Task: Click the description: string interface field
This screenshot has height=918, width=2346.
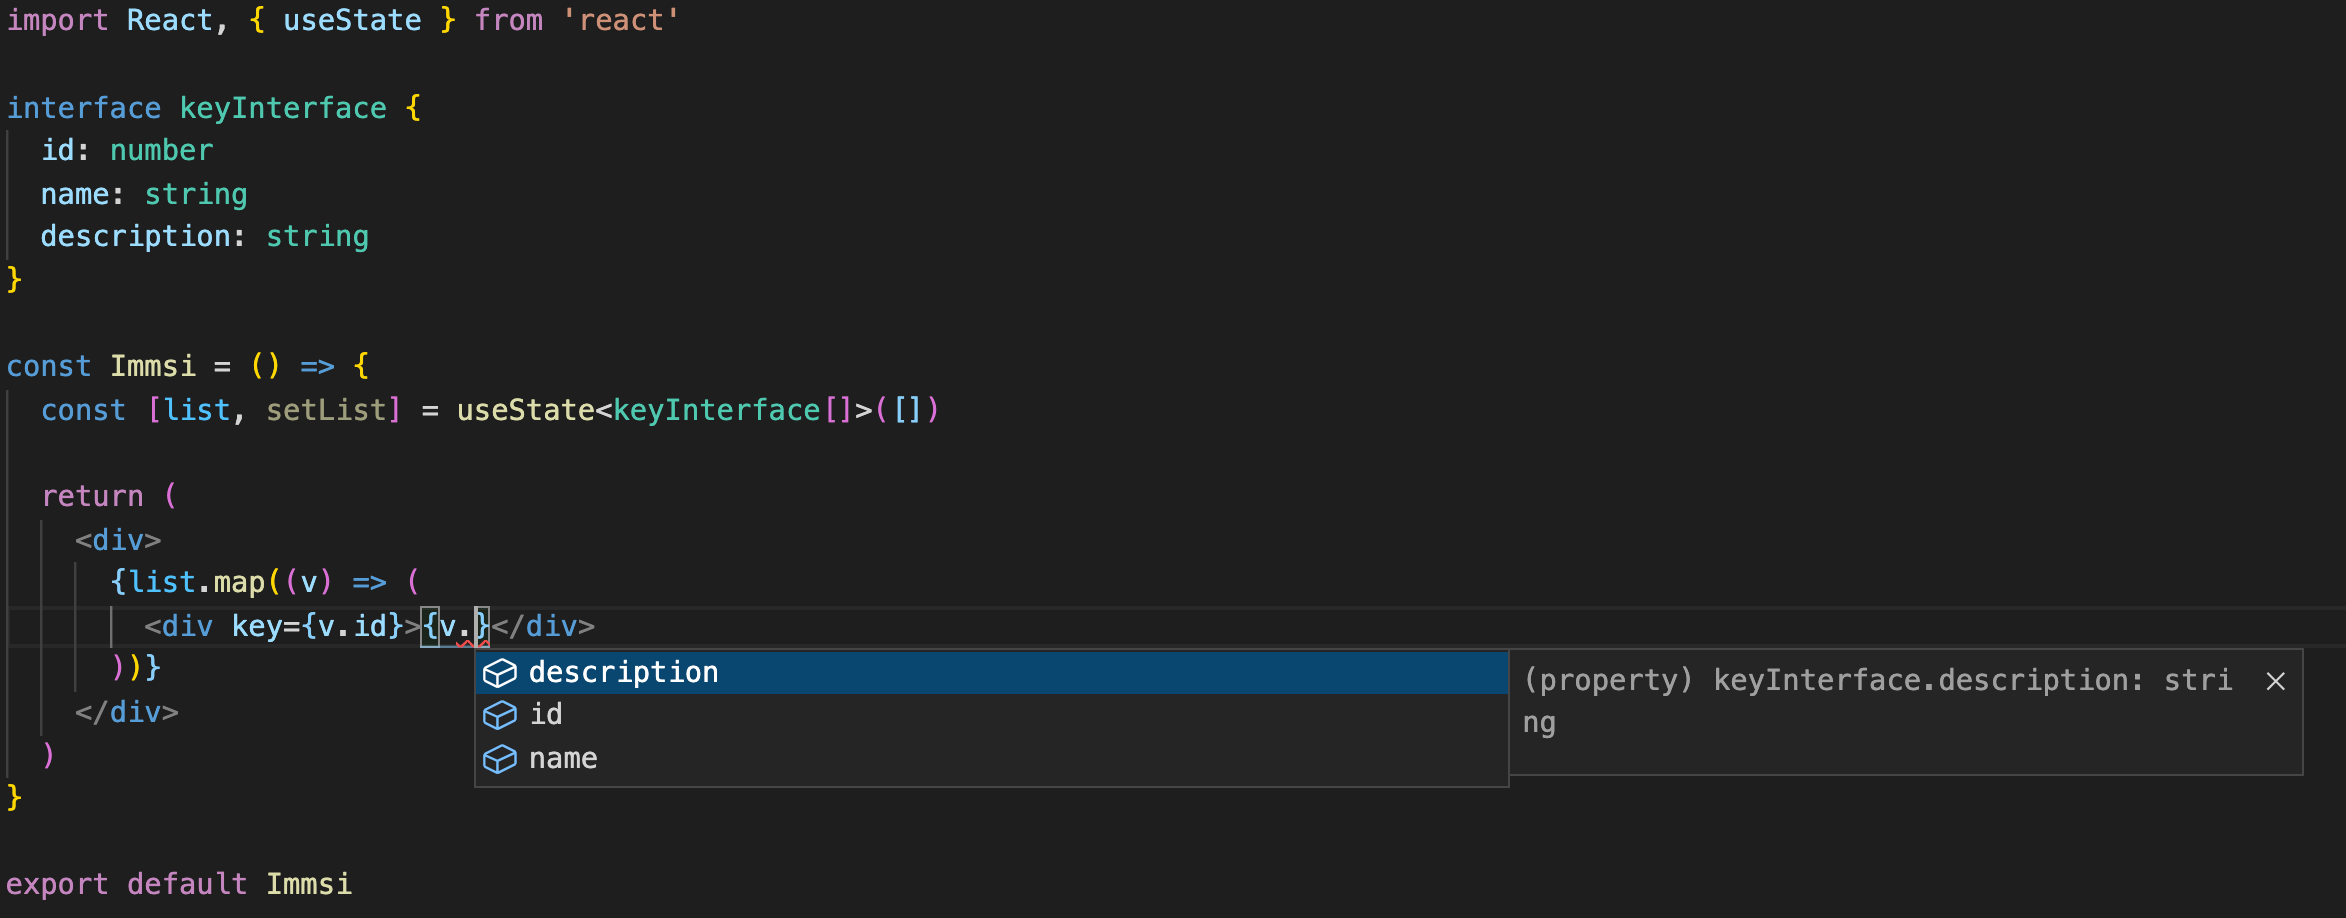Action: pyautogui.click(x=204, y=236)
